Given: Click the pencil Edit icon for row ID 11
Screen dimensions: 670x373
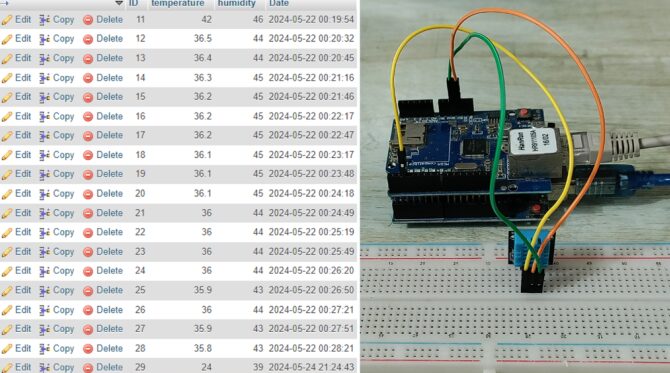Looking at the screenshot, I should coord(7,20).
